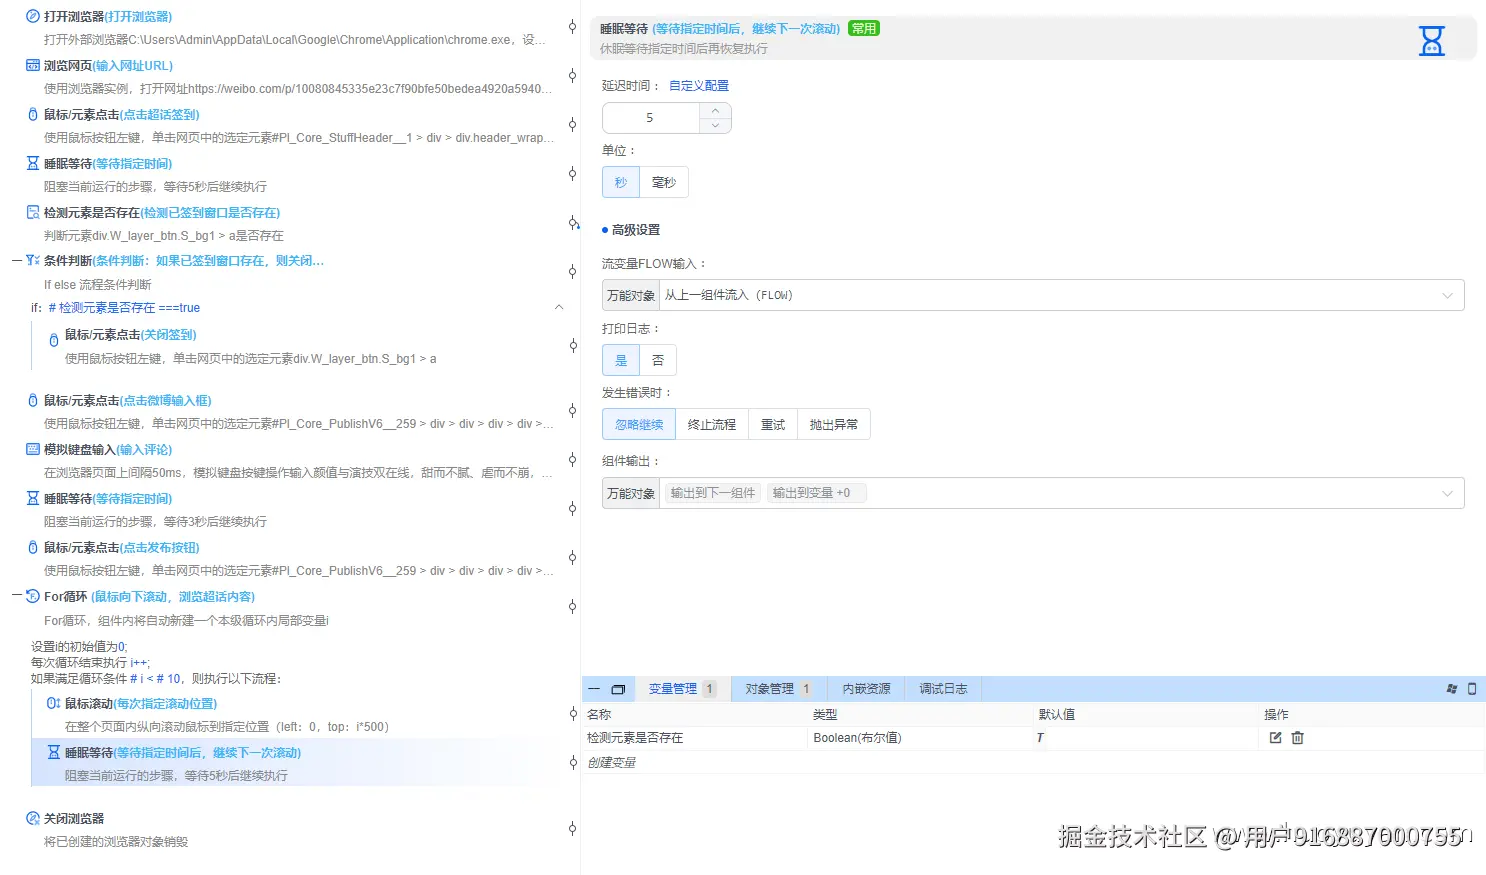Click hourglass icon of the 5秒 sleep step
Image resolution: width=1486 pixels, height=875 pixels.
tap(33, 164)
